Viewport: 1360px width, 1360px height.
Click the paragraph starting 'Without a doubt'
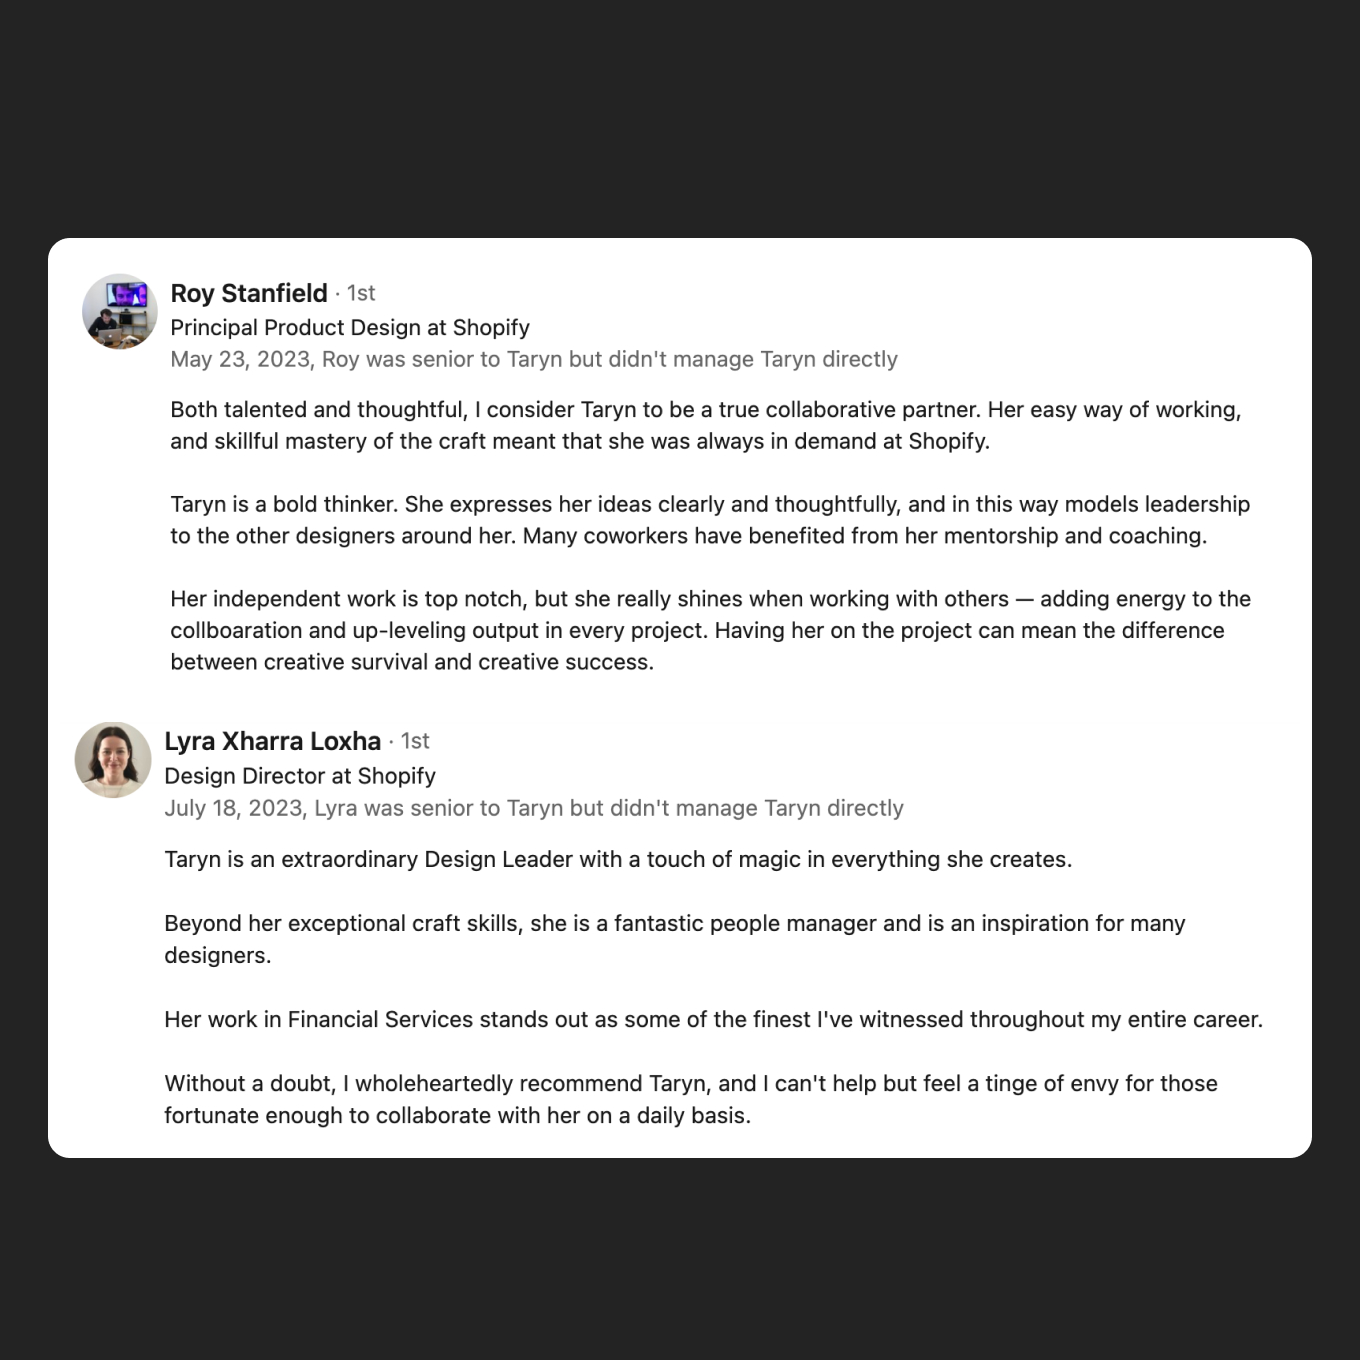tap(691, 1099)
